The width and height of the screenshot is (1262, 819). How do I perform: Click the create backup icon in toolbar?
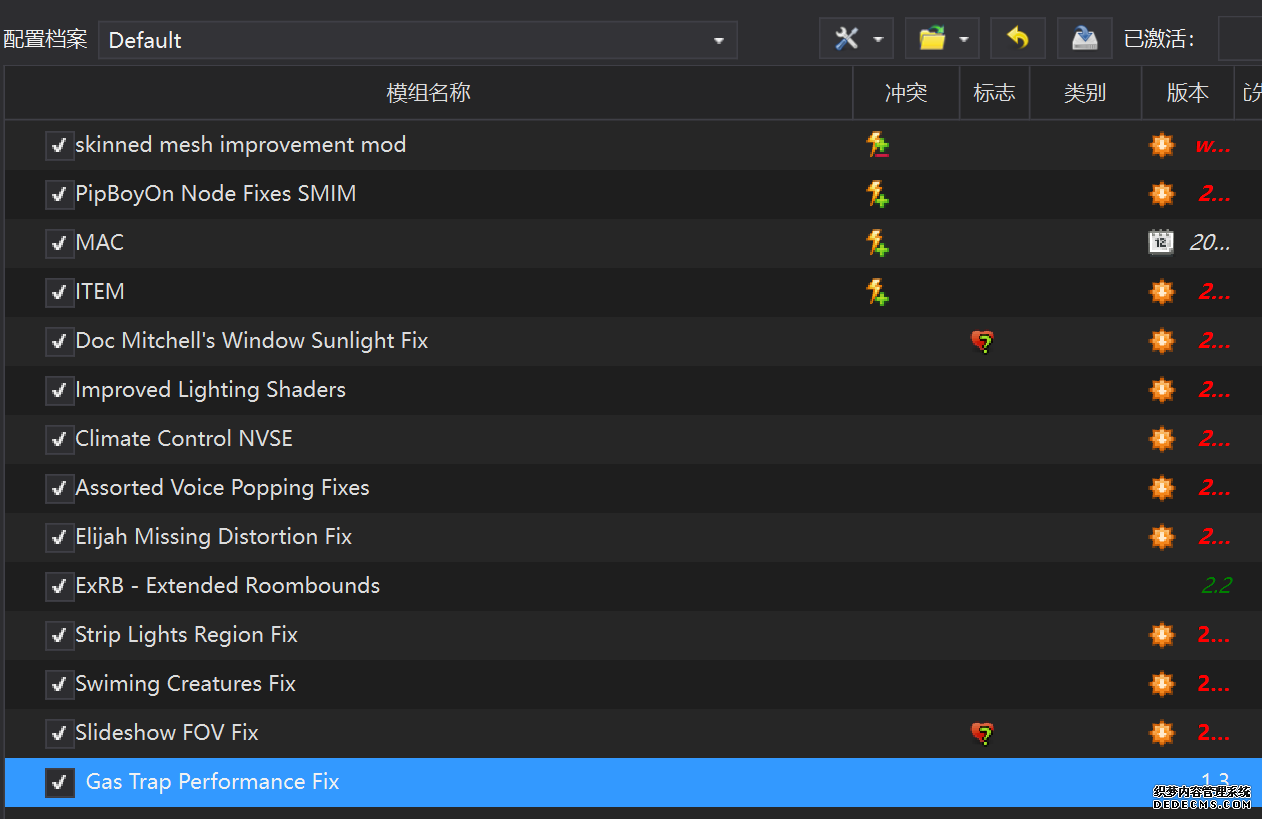[1084, 39]
